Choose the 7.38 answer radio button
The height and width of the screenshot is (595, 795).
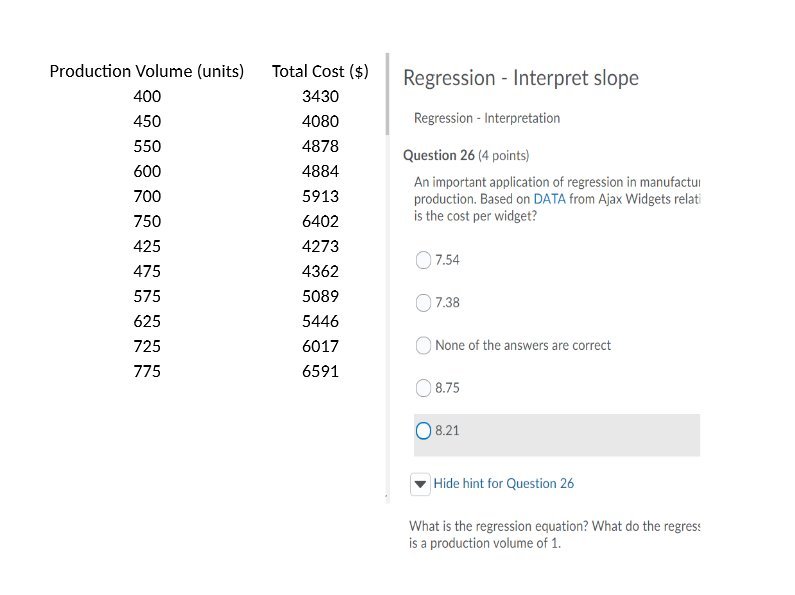point(423,303)
